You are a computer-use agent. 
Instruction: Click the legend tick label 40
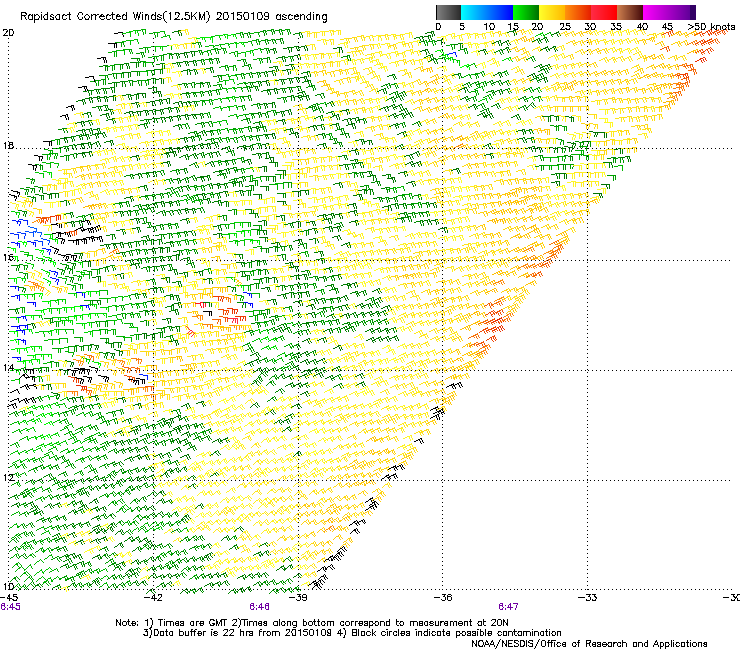[642, 27]
